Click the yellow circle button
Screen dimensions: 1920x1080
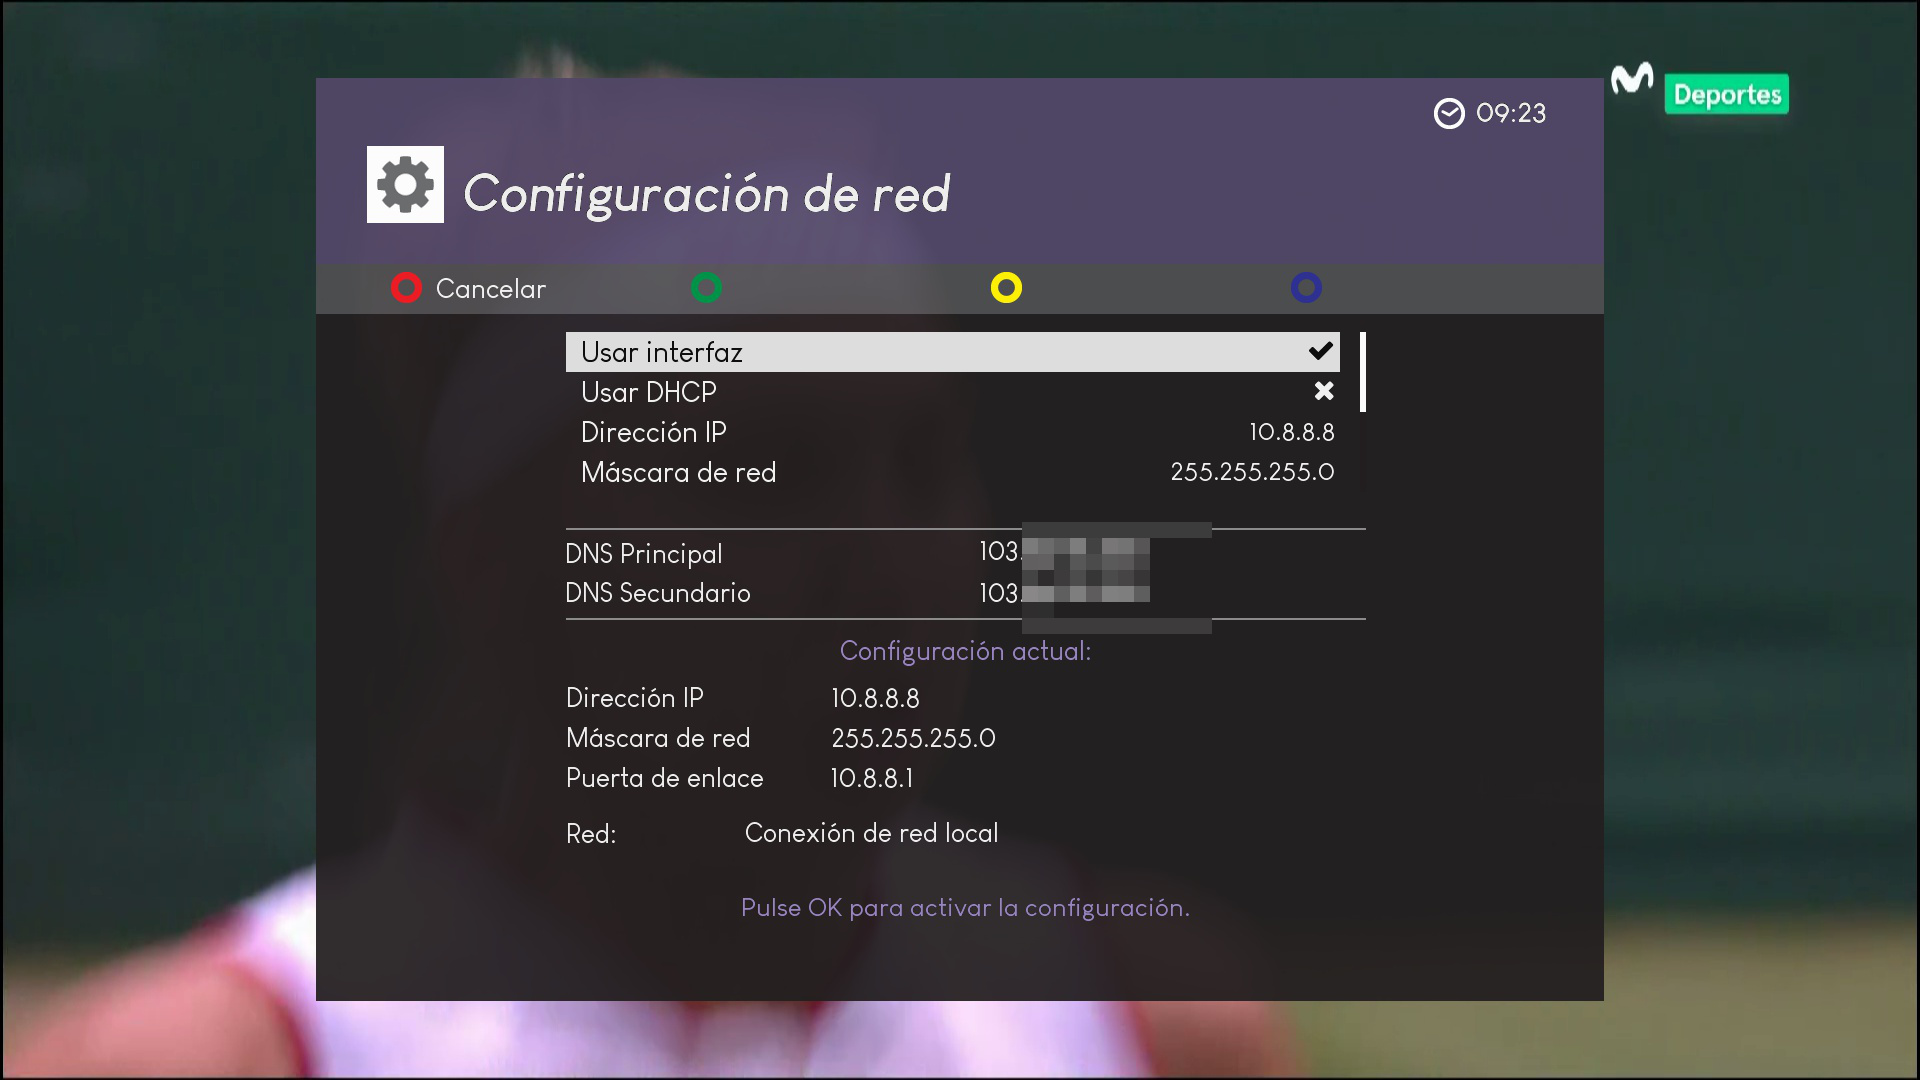coord(1006,288)
